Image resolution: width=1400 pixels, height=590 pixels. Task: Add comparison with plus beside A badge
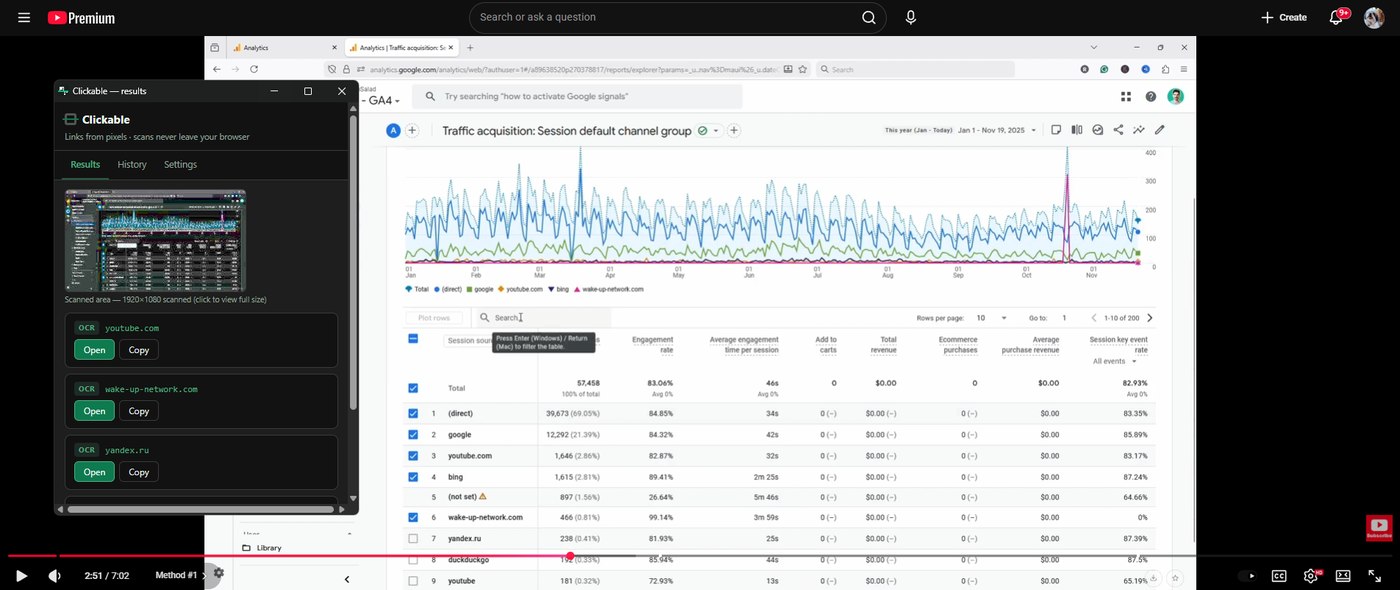click(x=412, y=130)
